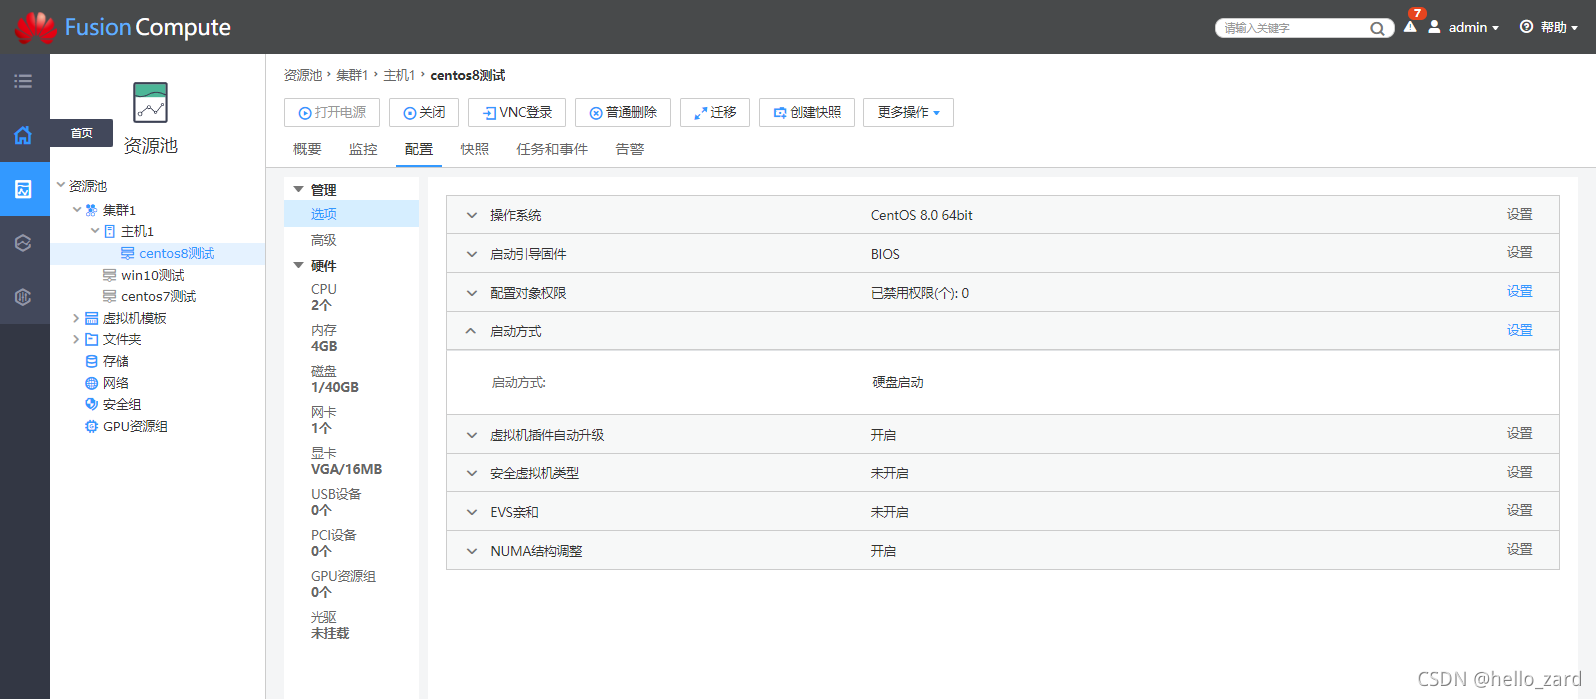Image resolution: width=1596 pixels, height=699 pixels.
Task: Switch to 任务和事件 tab
Action: [552, 149]
